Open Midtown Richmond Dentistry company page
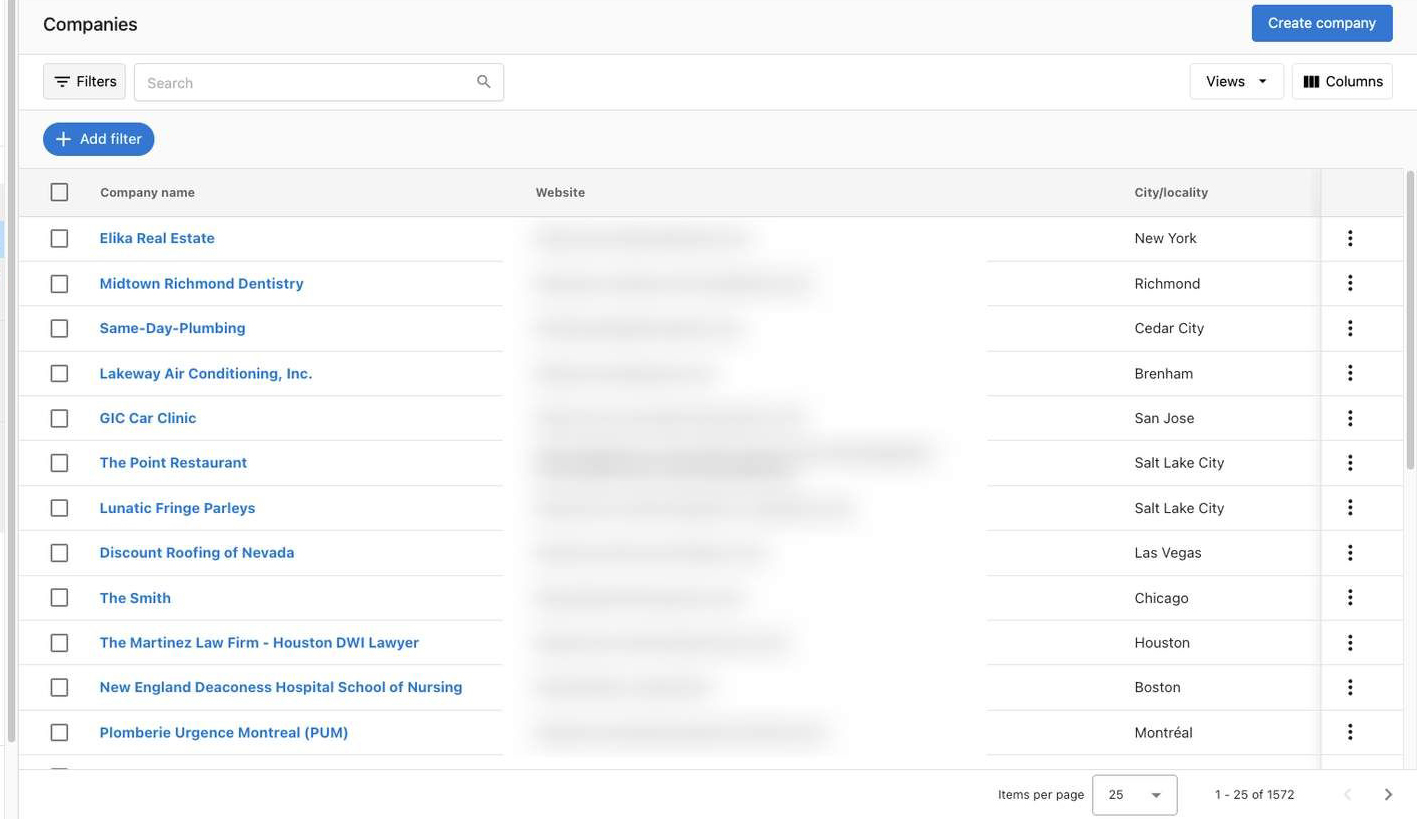The width and height of the screenshot is (1417, 819). pos(201,283)
